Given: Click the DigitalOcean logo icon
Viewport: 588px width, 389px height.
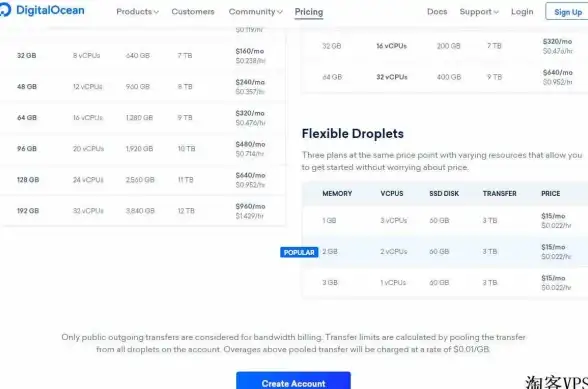Looking at the screenshot, I should pyautogui.click(x=5, y=10).
